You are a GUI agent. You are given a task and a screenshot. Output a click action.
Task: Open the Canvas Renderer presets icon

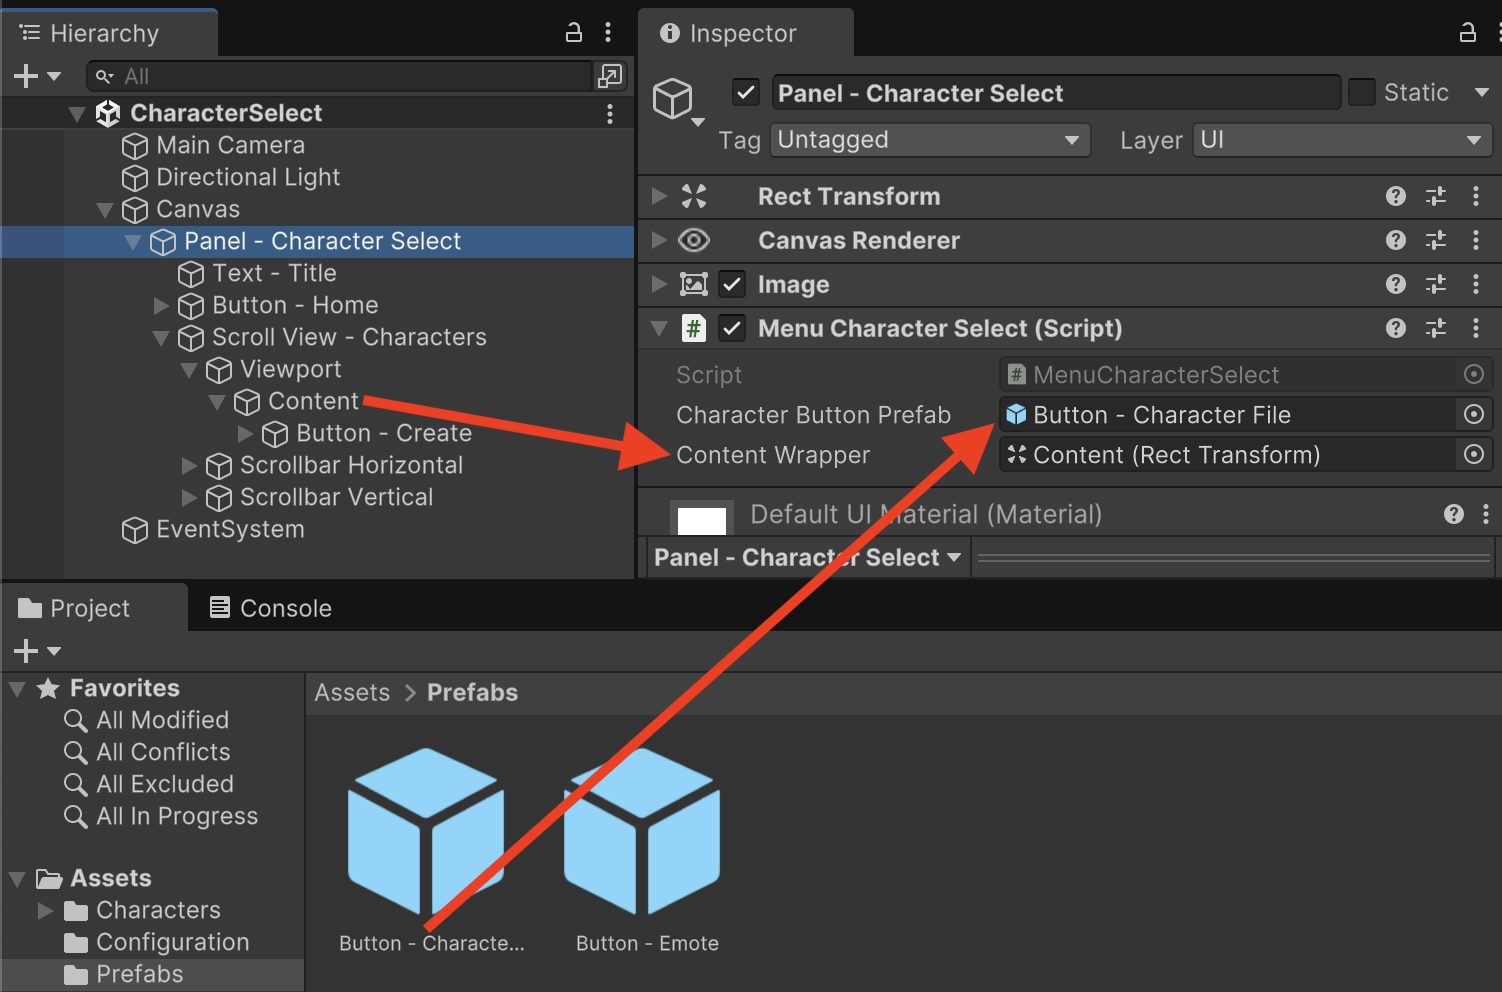1436,240
